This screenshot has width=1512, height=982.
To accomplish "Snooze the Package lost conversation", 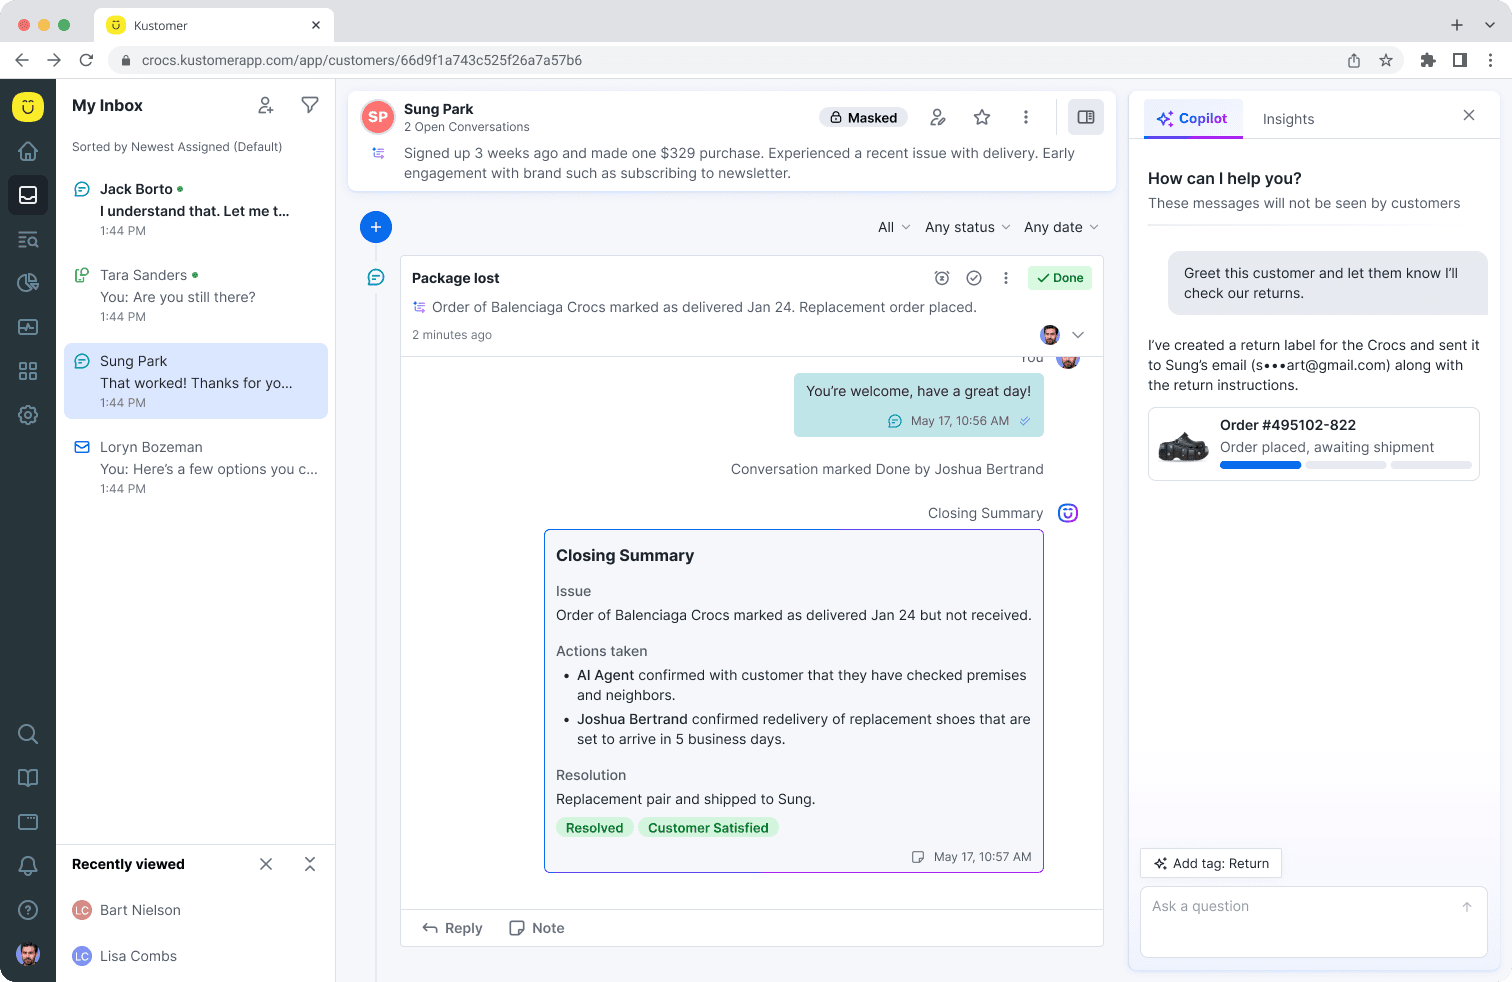I will coord(941,278).
